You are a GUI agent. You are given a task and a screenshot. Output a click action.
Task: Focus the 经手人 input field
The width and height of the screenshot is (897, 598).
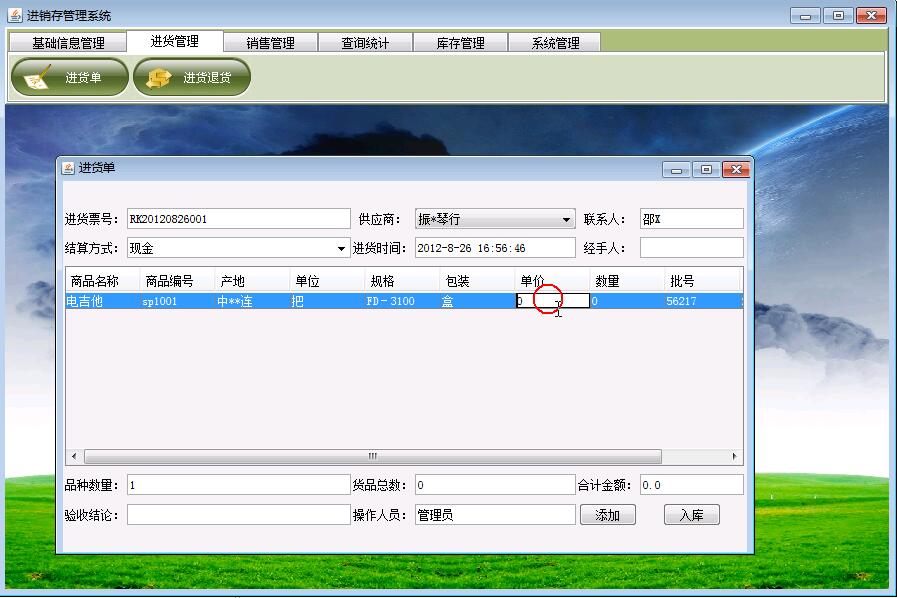coord(692,248)
